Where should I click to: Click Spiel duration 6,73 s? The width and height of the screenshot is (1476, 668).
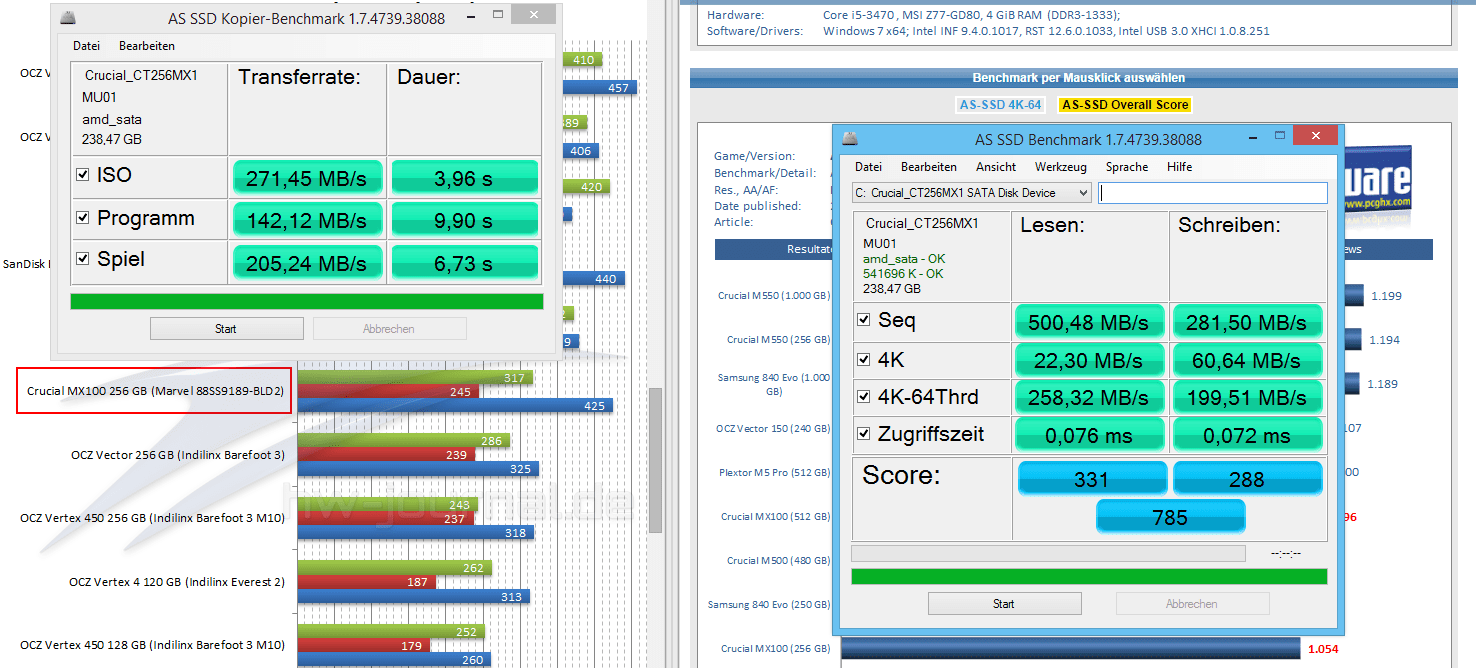(464, 262)
